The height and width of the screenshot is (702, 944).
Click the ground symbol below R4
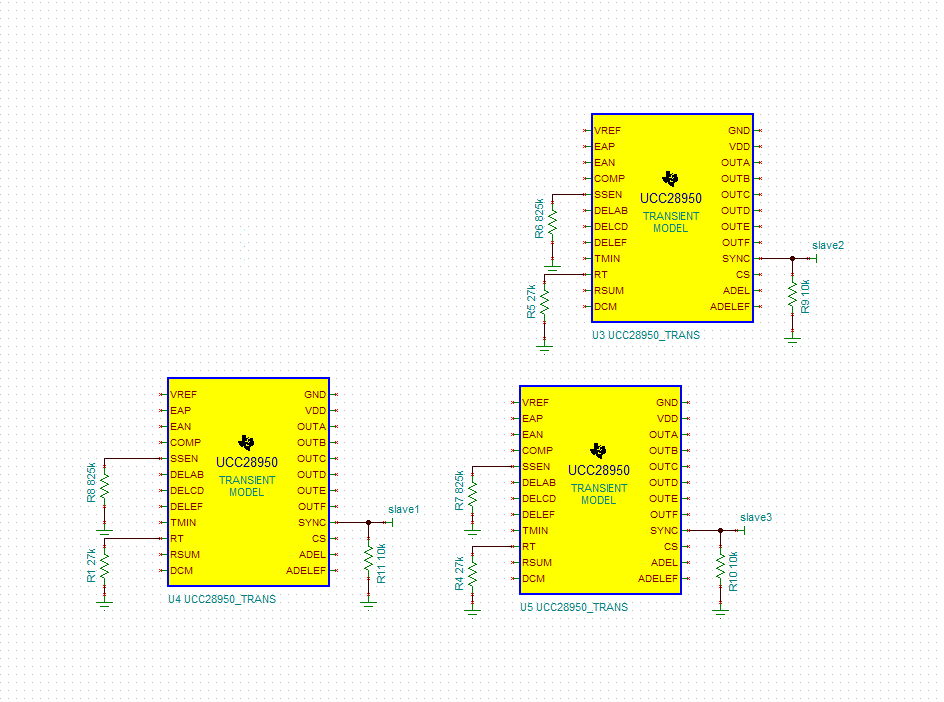tap(473, 613)
